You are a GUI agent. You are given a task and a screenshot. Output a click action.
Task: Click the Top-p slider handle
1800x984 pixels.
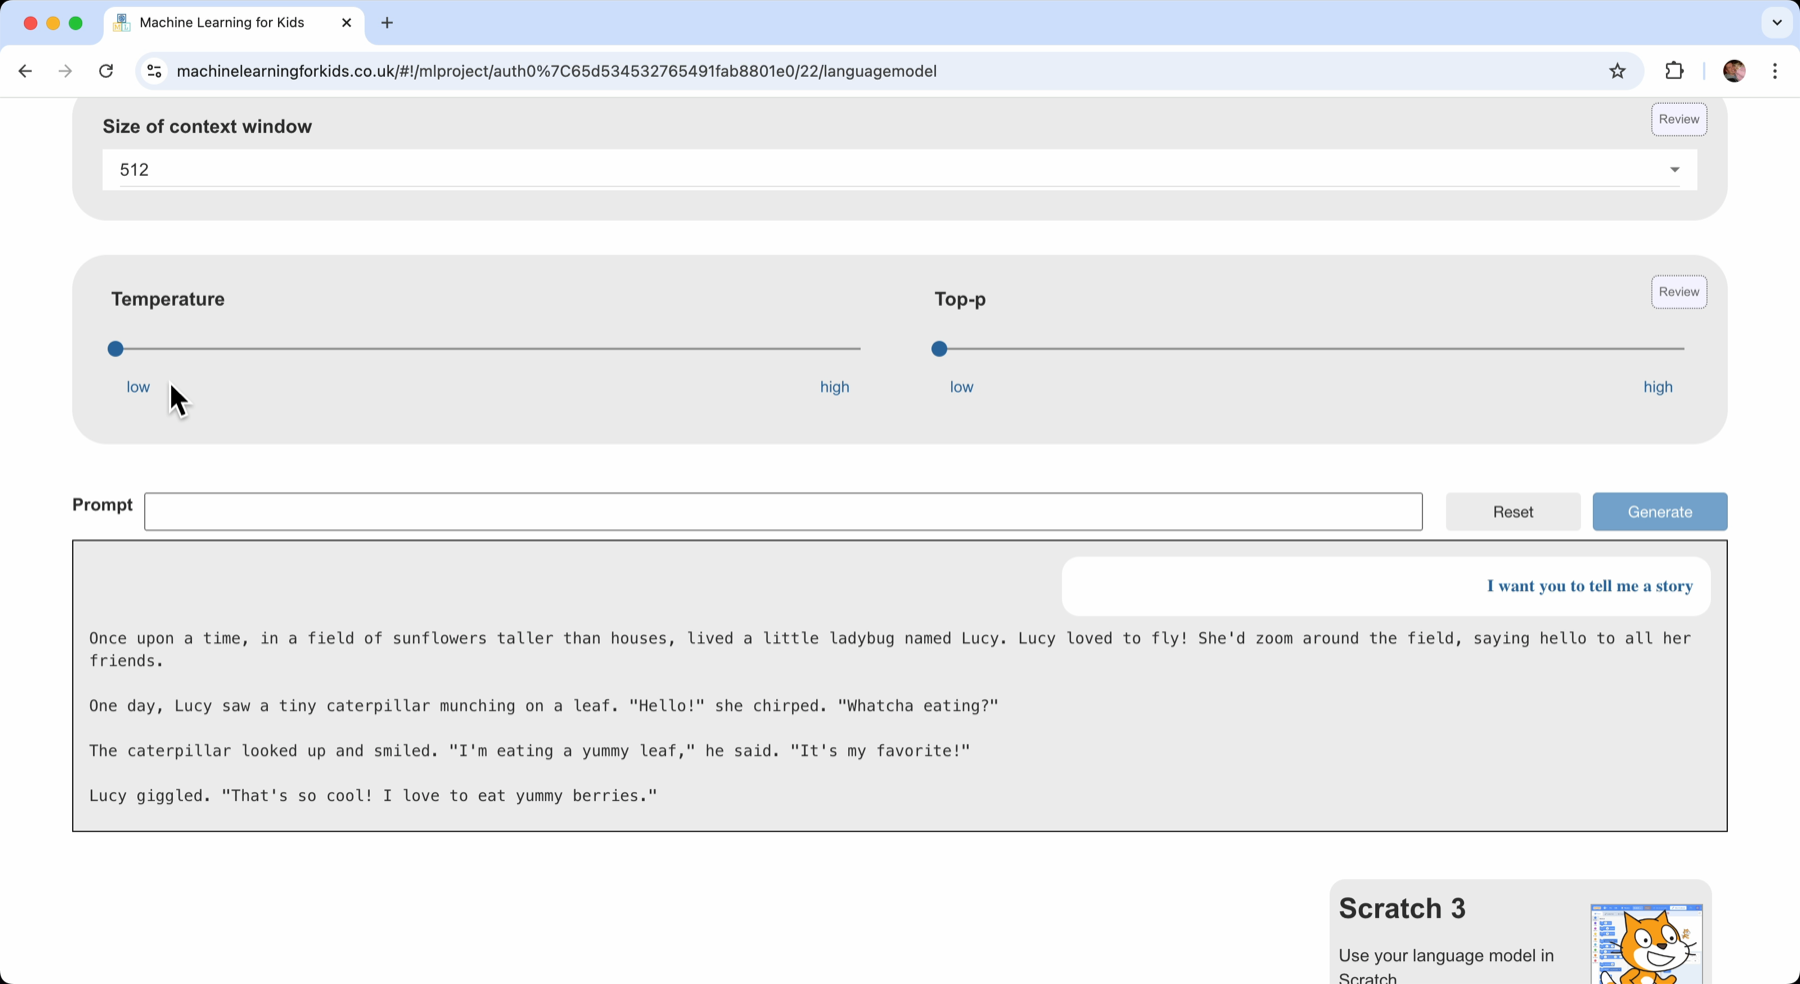939,349
